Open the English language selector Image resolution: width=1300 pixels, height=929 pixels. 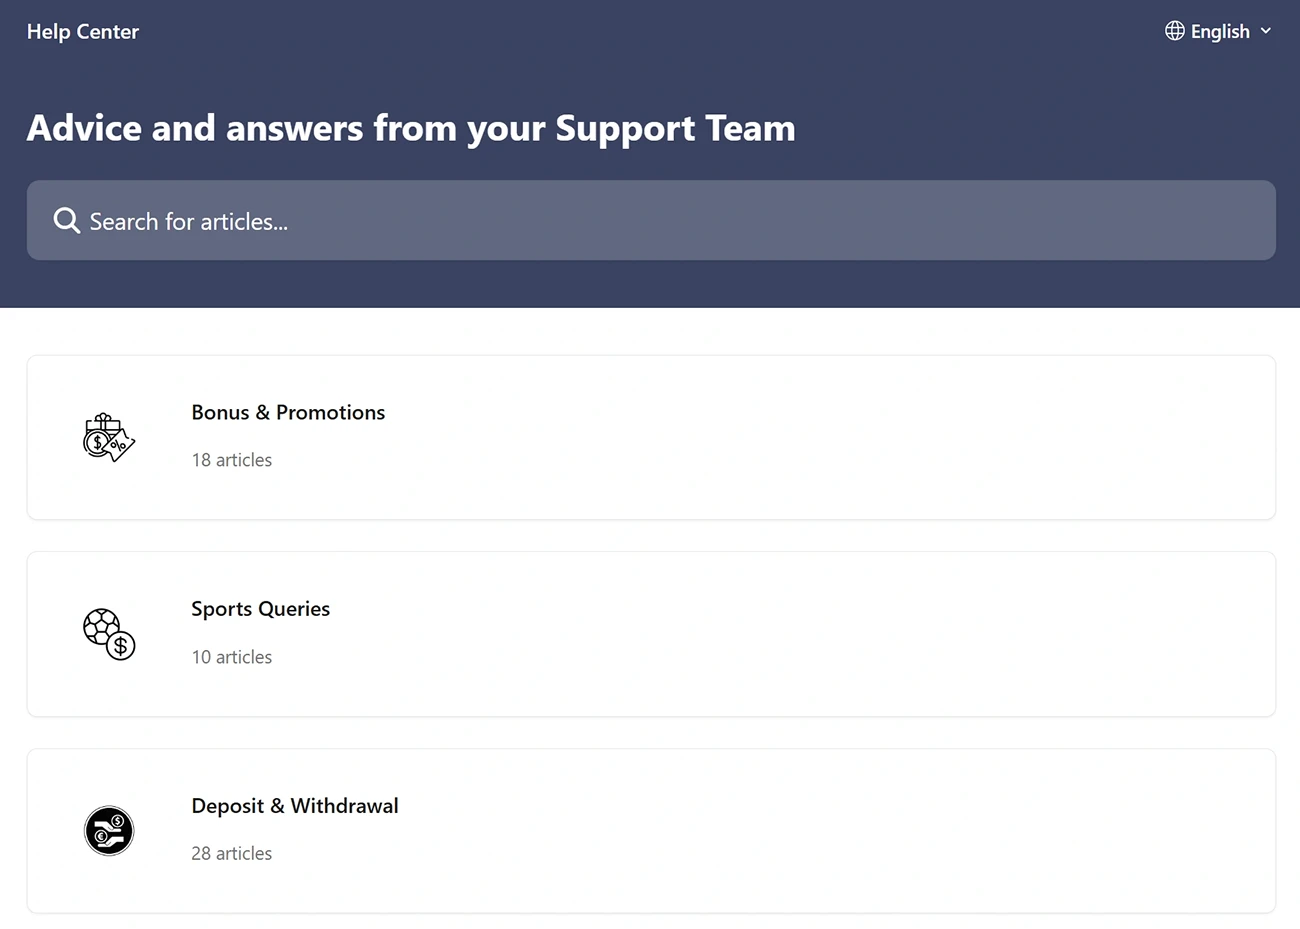pyautogui.click(x=1220, y=32)
